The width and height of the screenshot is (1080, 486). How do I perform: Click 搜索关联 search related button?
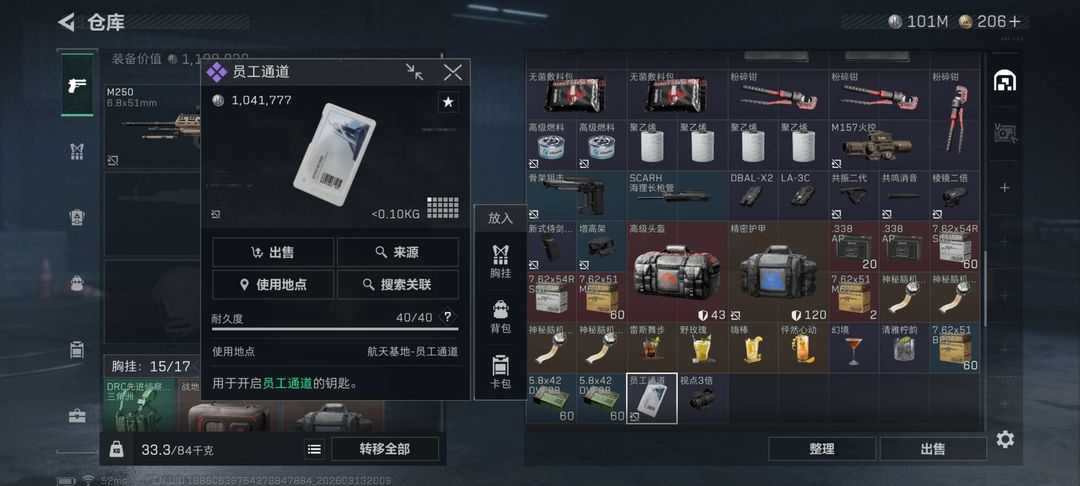pos(397,284)
